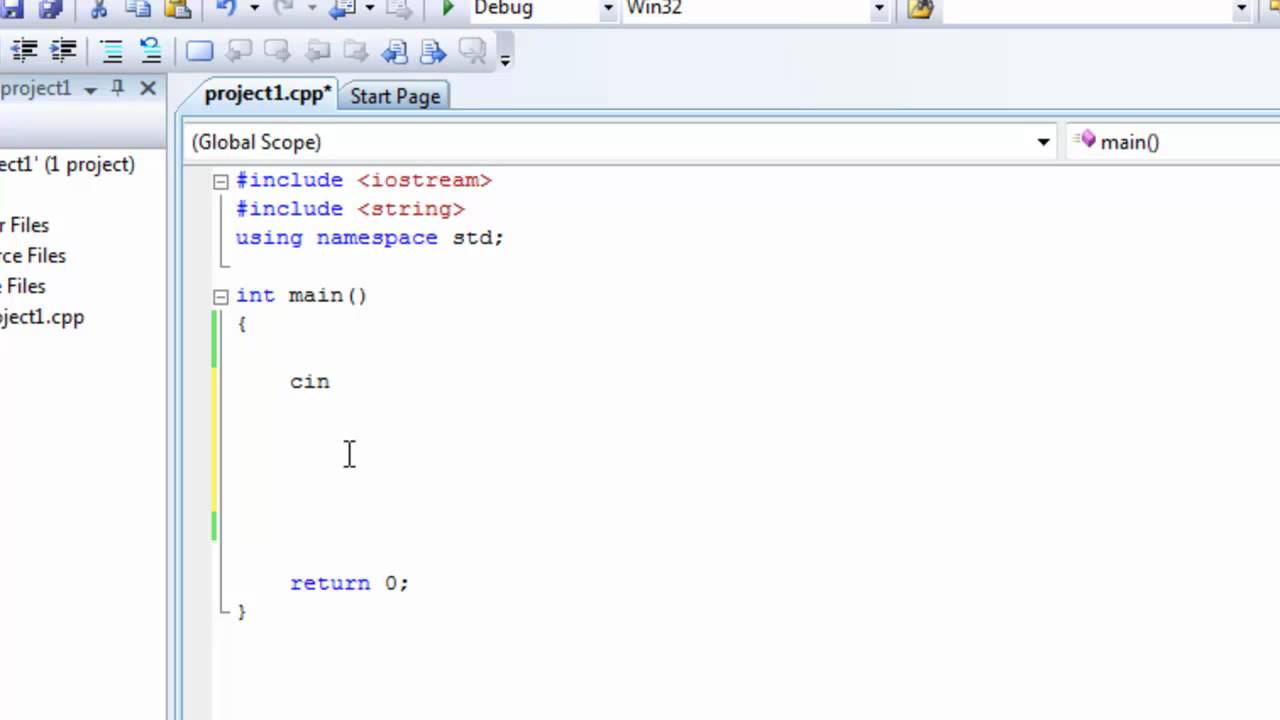Click the Increase Indent icon
Image resolution: width=1280 pixels, height=720 pixels.
tap(63, 51)
